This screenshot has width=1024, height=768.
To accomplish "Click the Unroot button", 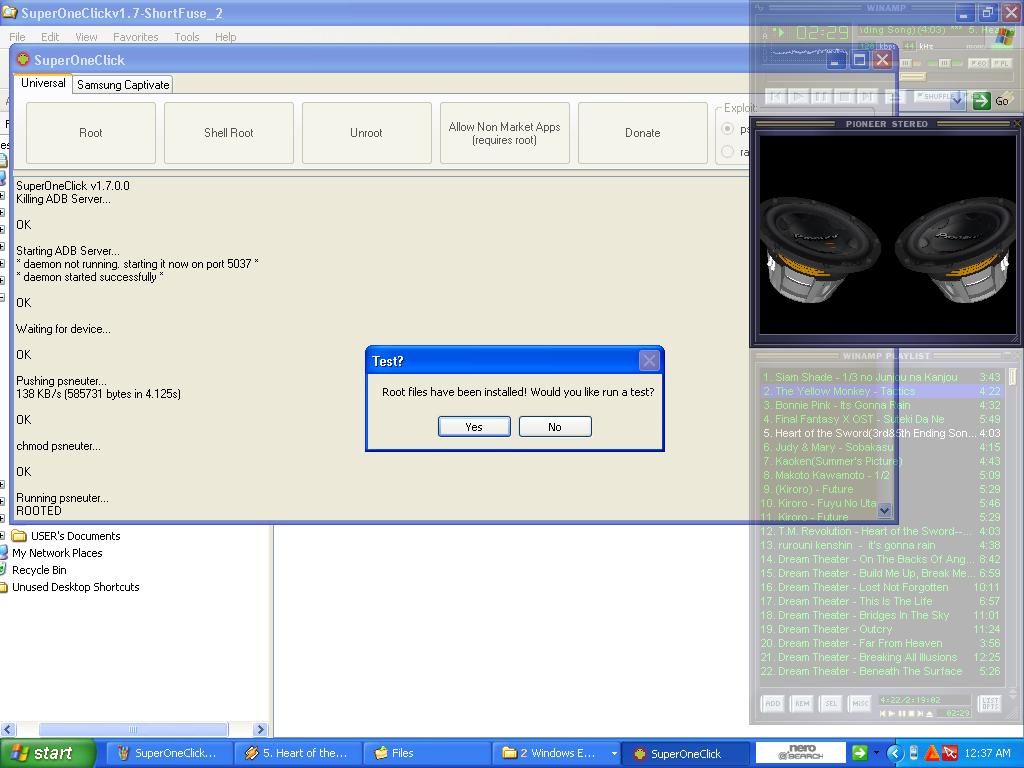I will [x=366, y=133].
